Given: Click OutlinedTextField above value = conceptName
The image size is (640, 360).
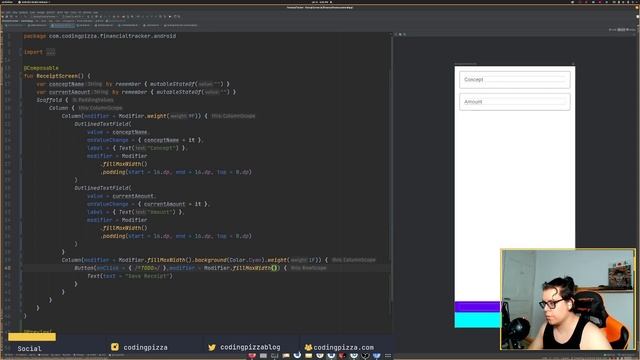Looking at the screenshot, I should click(102, 124).
